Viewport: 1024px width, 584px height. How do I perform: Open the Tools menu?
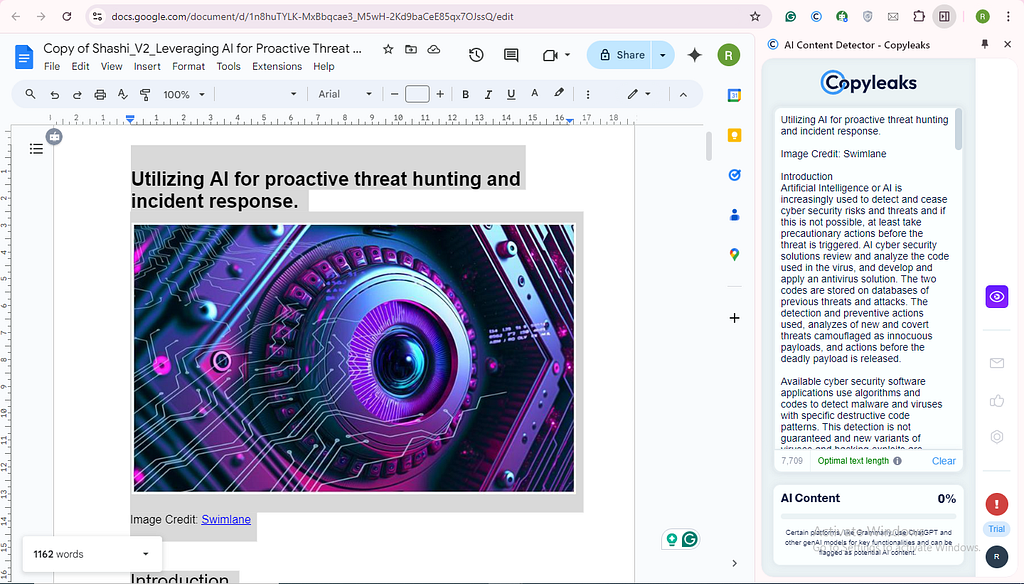[229, 67]
